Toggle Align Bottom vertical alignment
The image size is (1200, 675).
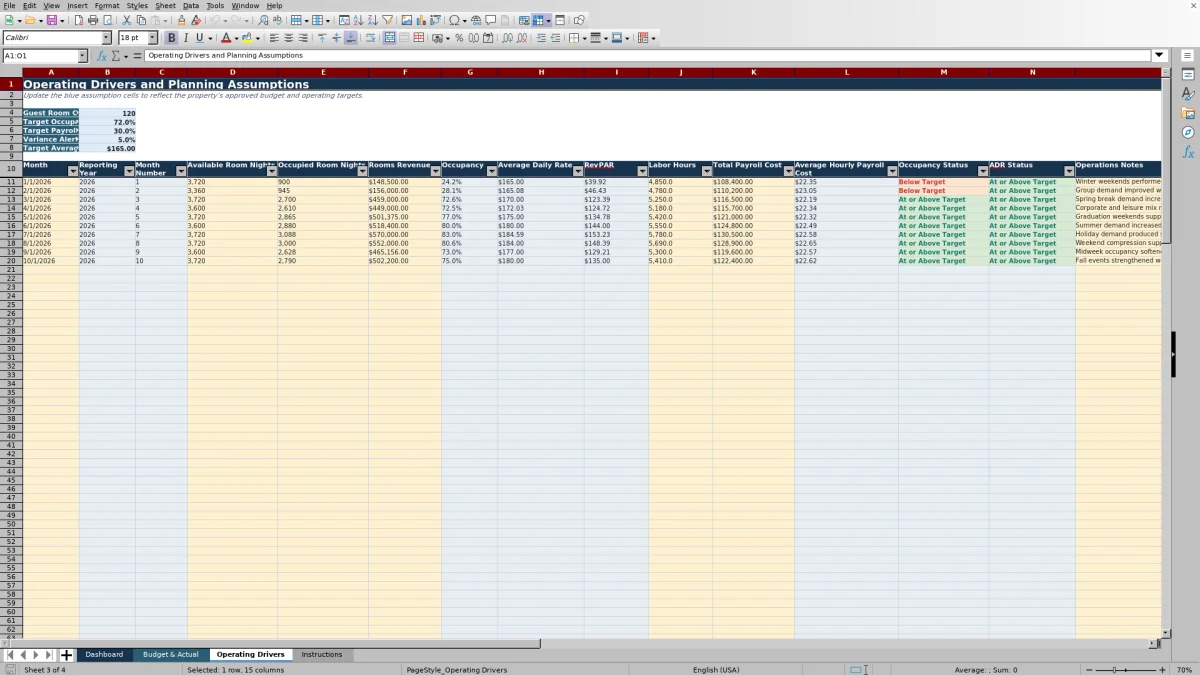pyautogui.click(x=350, y=38)
